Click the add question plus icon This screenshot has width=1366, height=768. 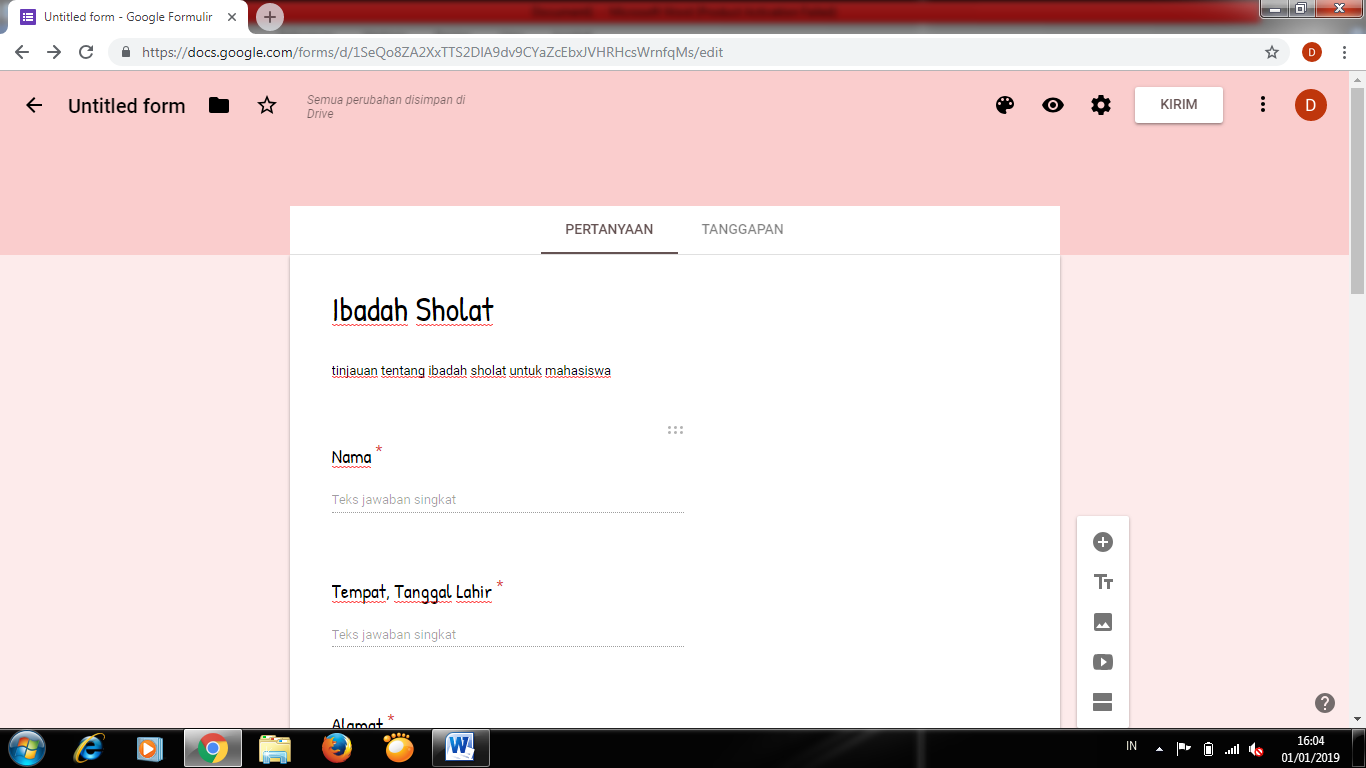[x=1103, y=542]
